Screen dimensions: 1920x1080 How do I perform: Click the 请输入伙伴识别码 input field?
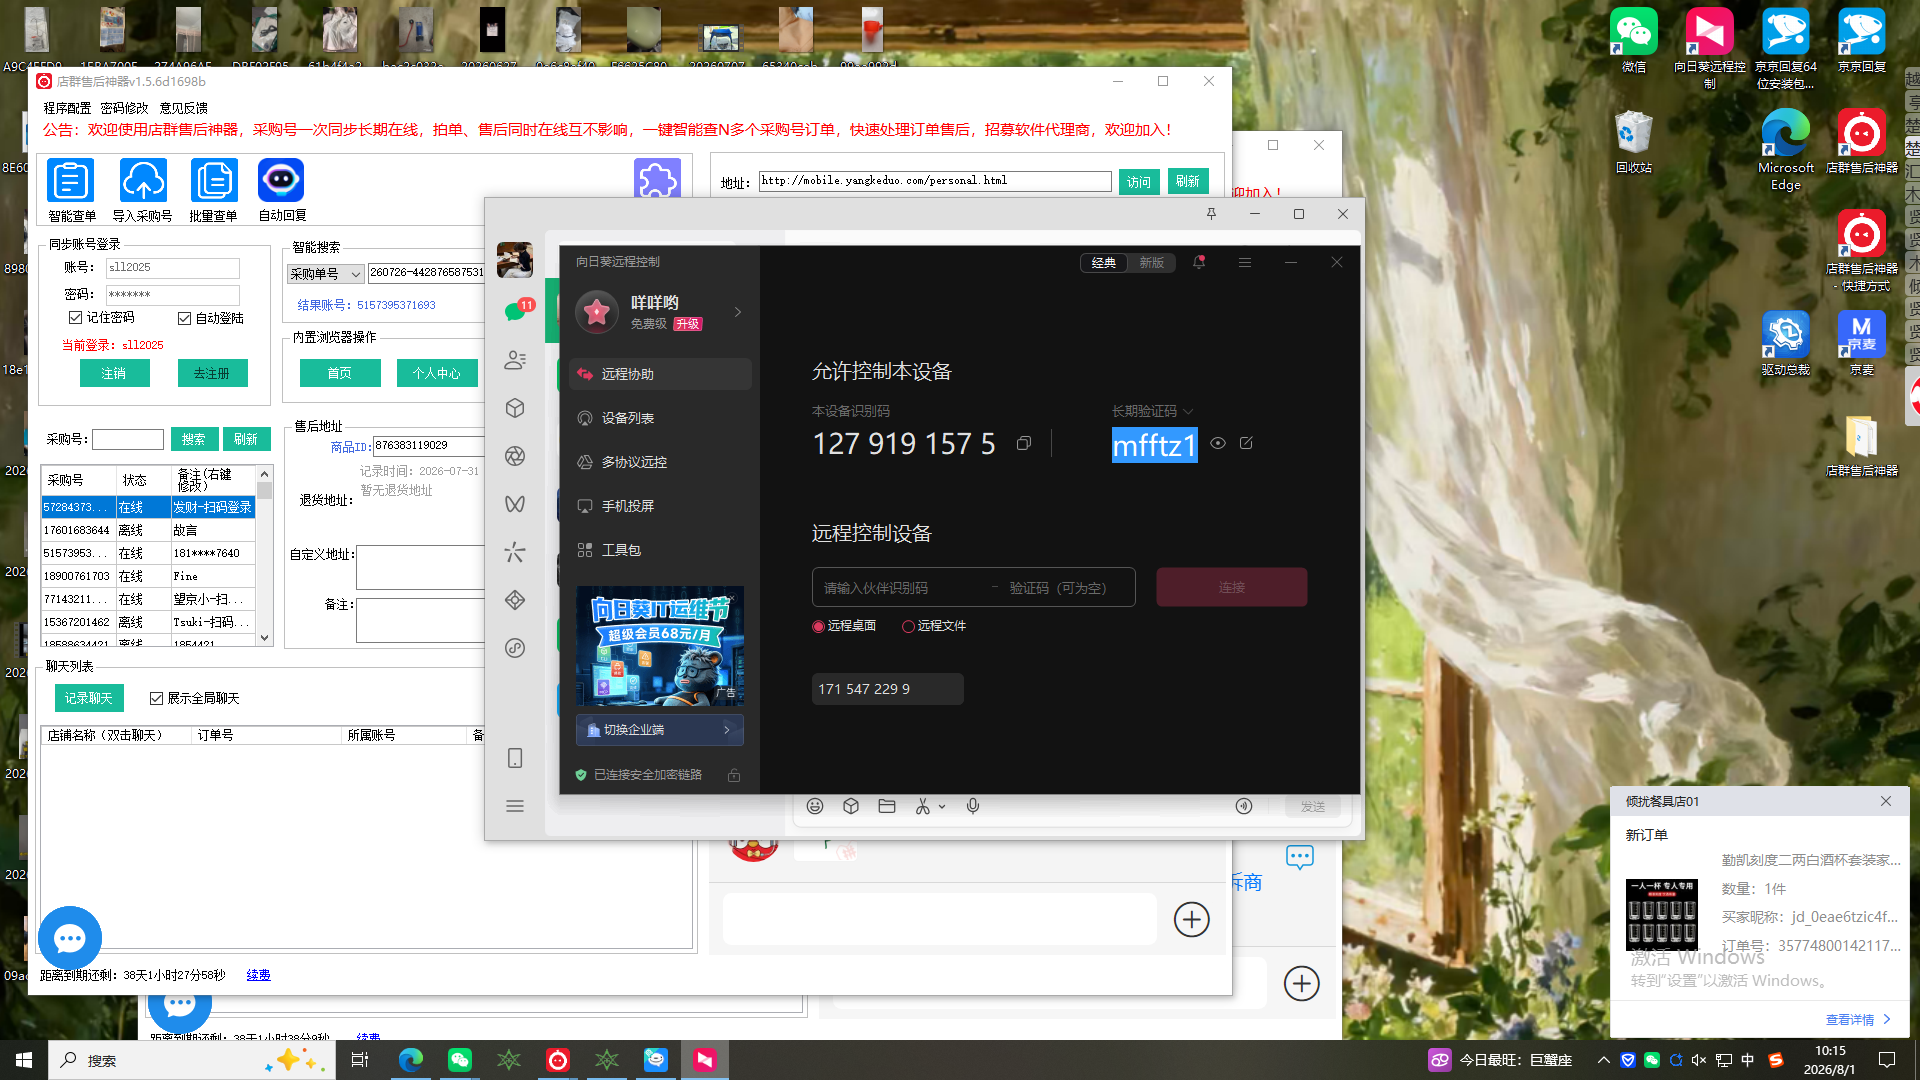[900, 588]
